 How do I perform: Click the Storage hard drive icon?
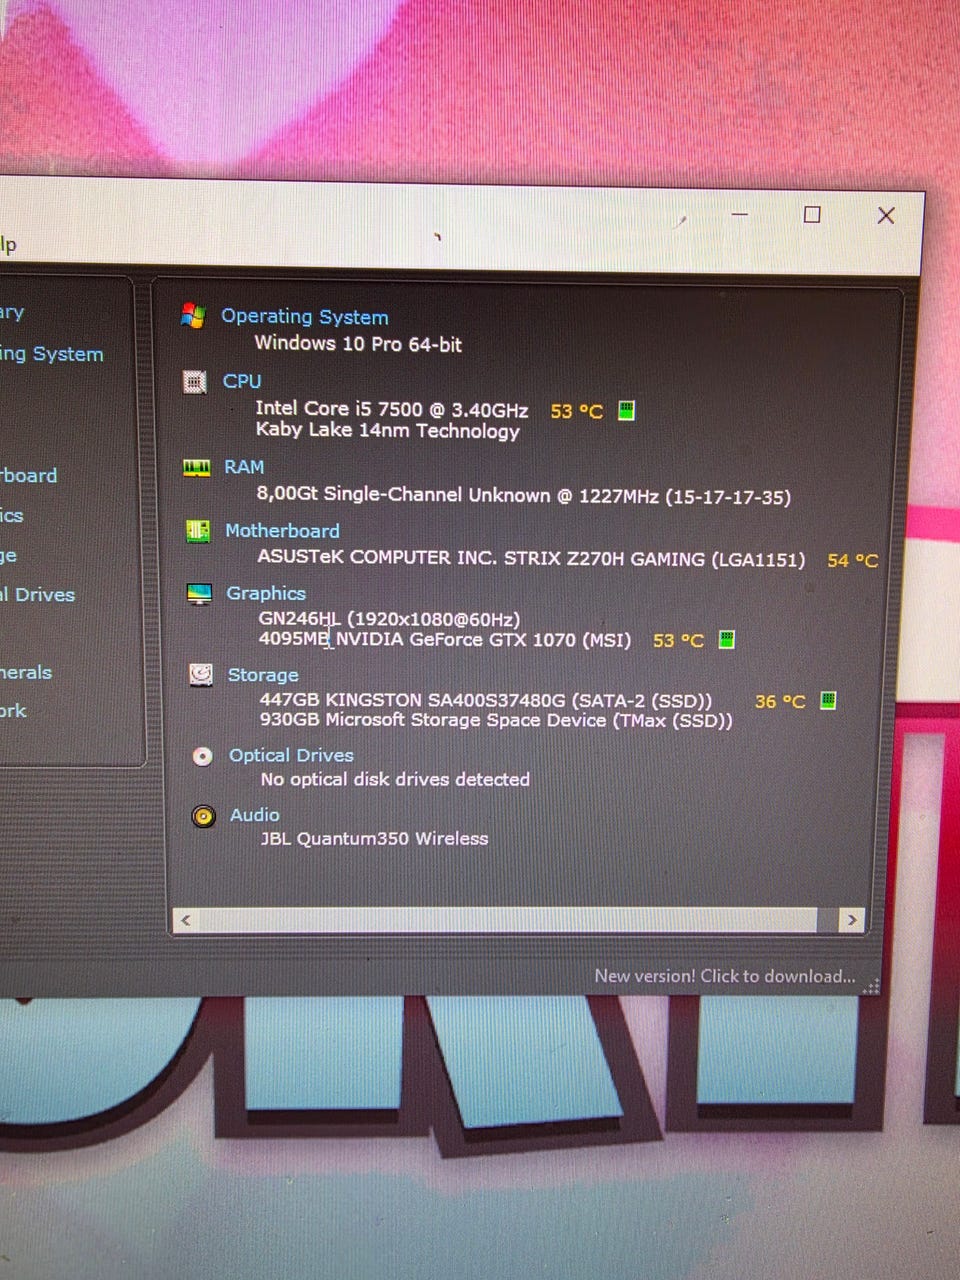201,675
